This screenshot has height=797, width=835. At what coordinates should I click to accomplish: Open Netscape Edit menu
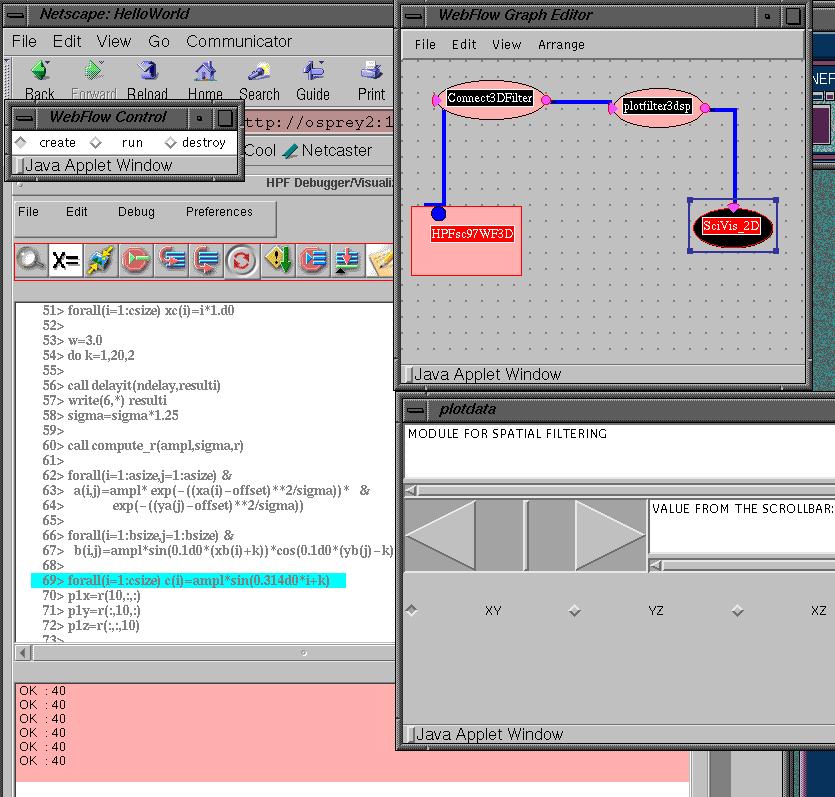[67, 42]
